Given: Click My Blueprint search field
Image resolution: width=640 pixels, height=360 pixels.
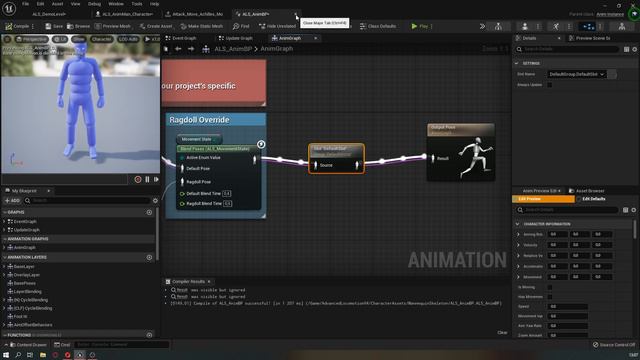Looking at the screenshot, I should 88,200.
